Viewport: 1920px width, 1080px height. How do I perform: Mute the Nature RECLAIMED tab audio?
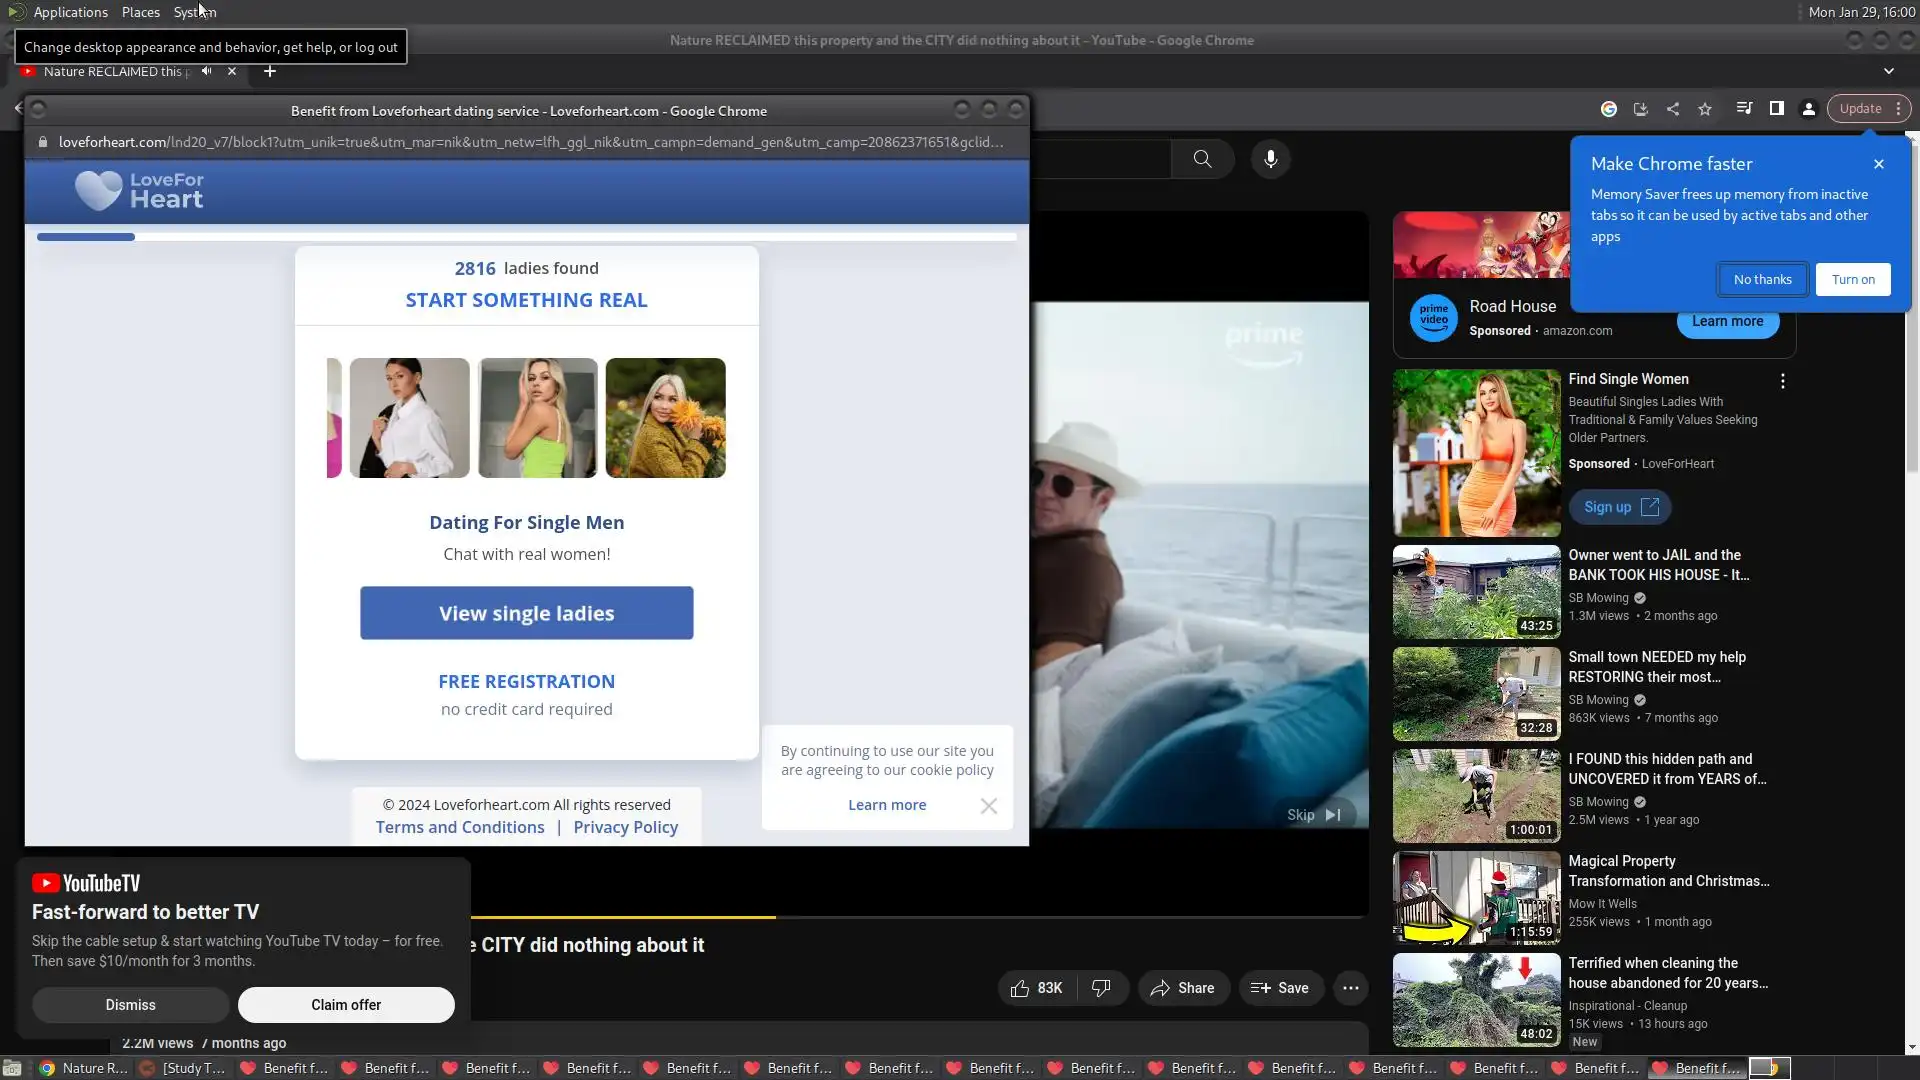coord(206,71)
